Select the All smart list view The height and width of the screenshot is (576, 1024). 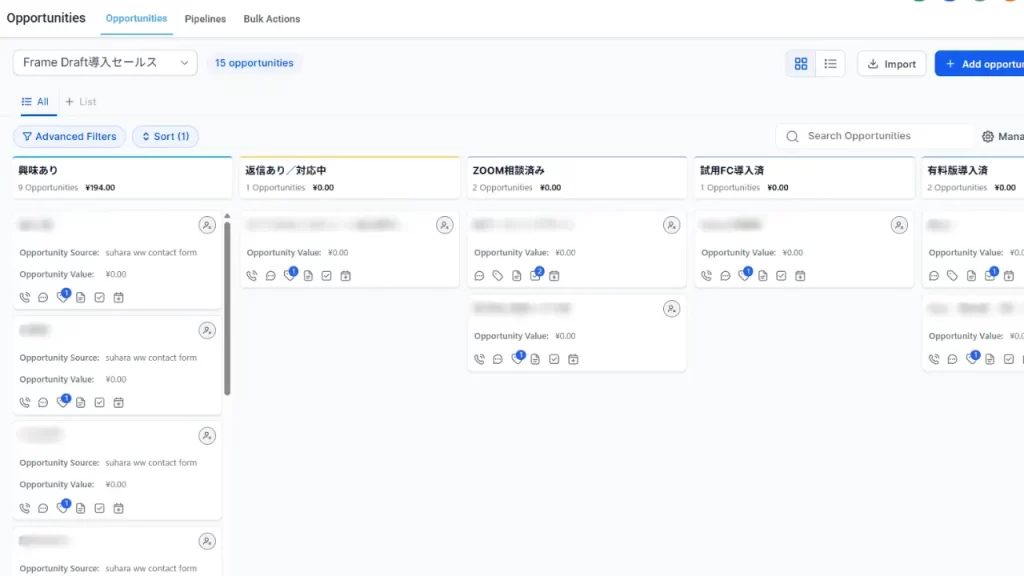(x=35, y=102)
